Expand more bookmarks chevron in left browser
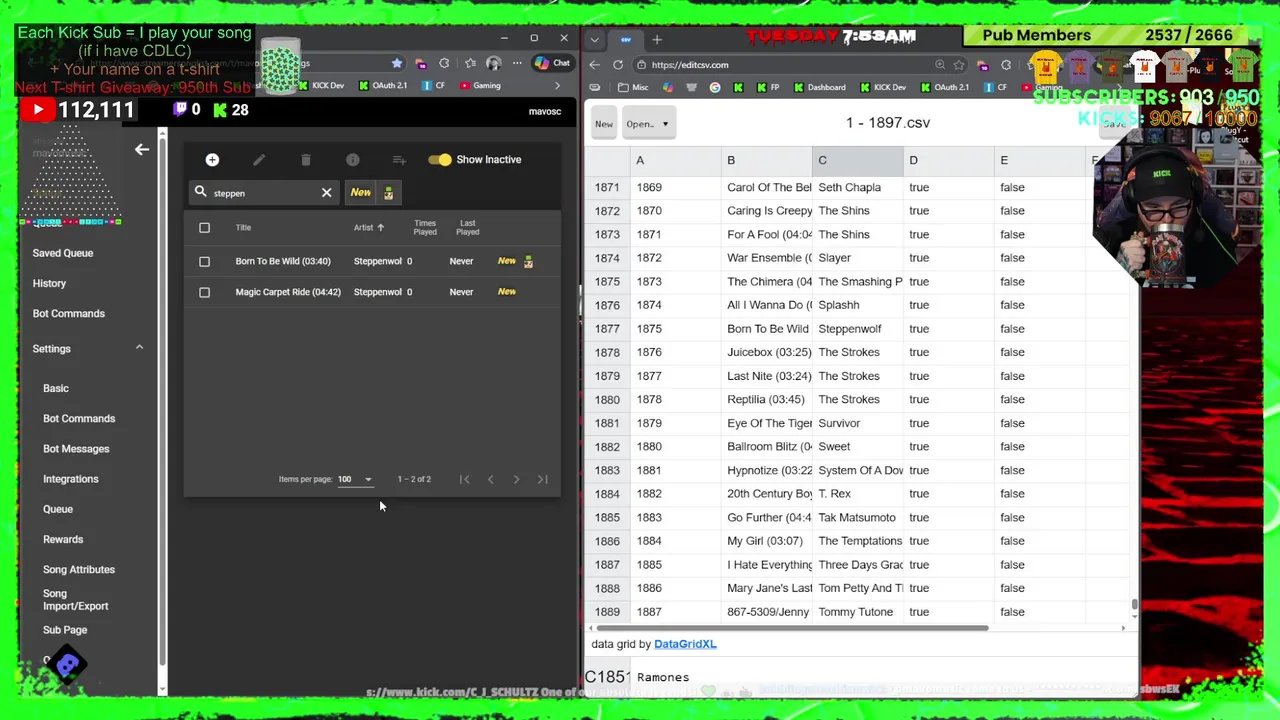Viewport: 1280px width, 720px height. 557,86
